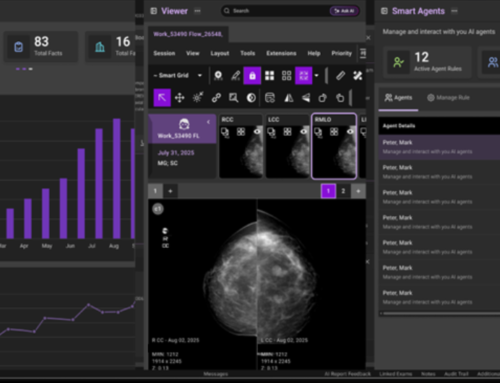Click the Viewer panel title icon
This screenshot has height=383, width=500.
tap(154, 11)
